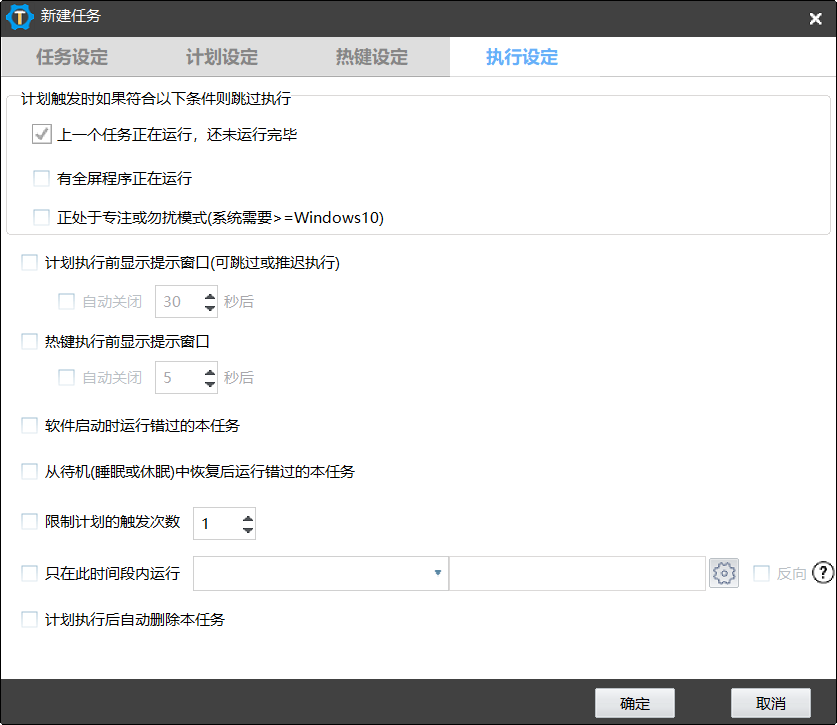
Task: Enable the 有全屏程序正在运行 skip condition
Action: pyautogui.click(x=41, y=178)
